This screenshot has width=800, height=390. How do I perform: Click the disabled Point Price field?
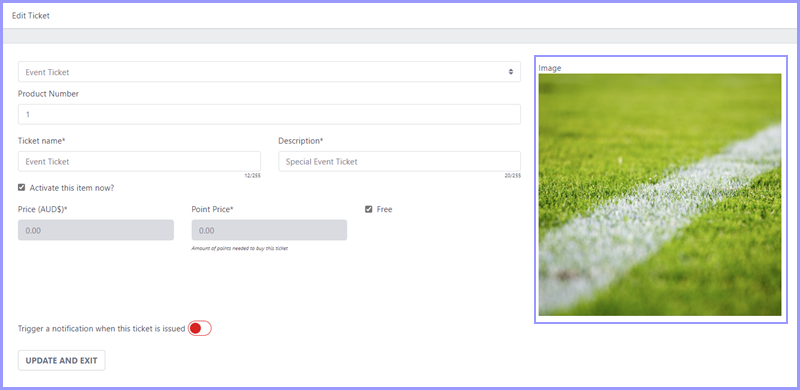pos(269,230)
